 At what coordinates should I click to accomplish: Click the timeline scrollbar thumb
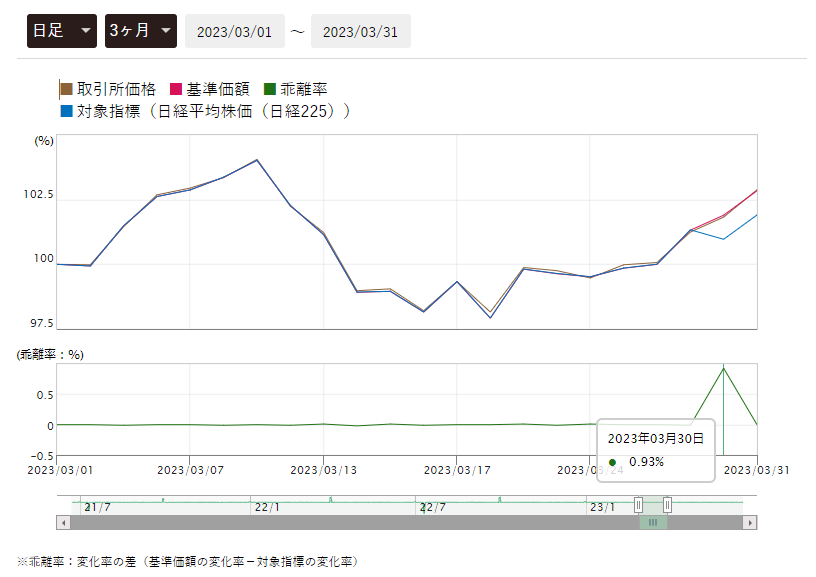coord(654,521)
